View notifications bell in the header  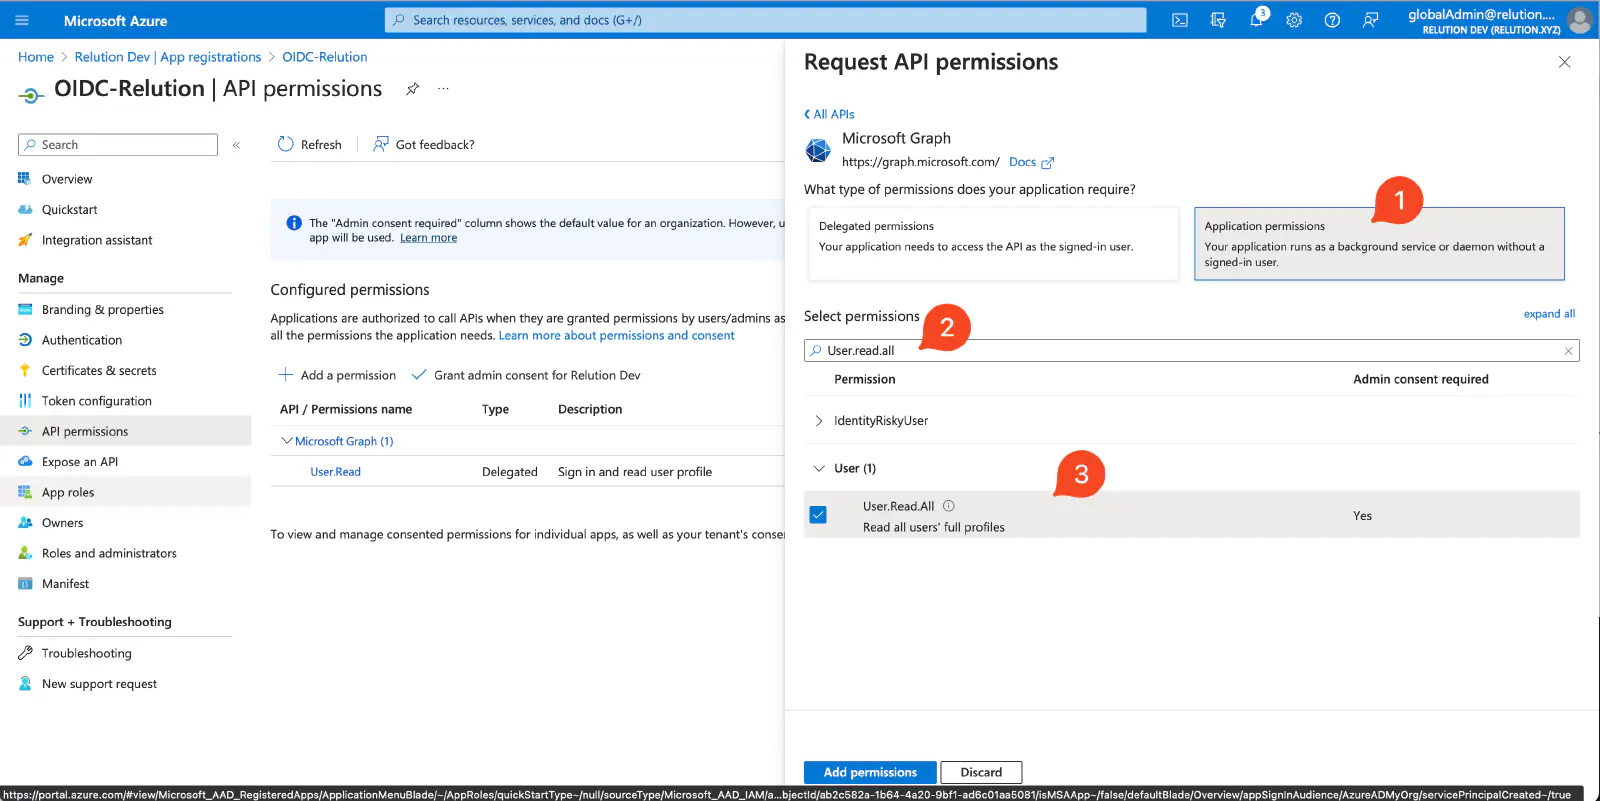(x=1256, y=20)
